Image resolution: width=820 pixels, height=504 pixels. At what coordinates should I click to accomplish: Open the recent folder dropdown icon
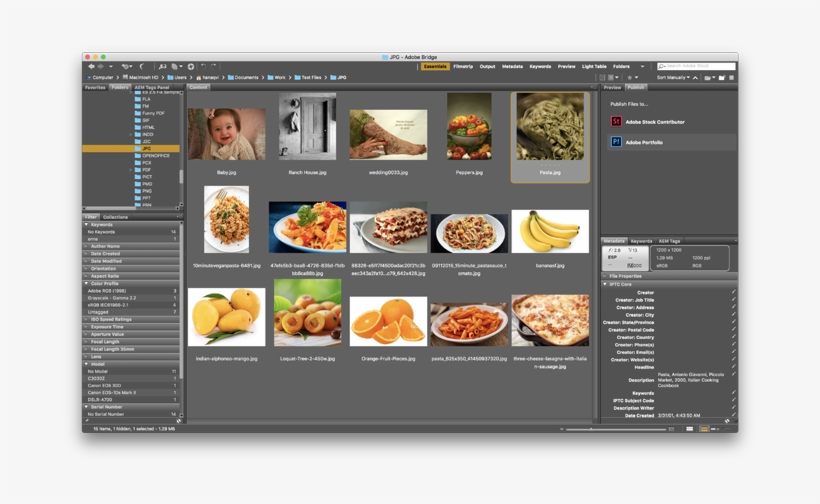[x=709, y=78]
